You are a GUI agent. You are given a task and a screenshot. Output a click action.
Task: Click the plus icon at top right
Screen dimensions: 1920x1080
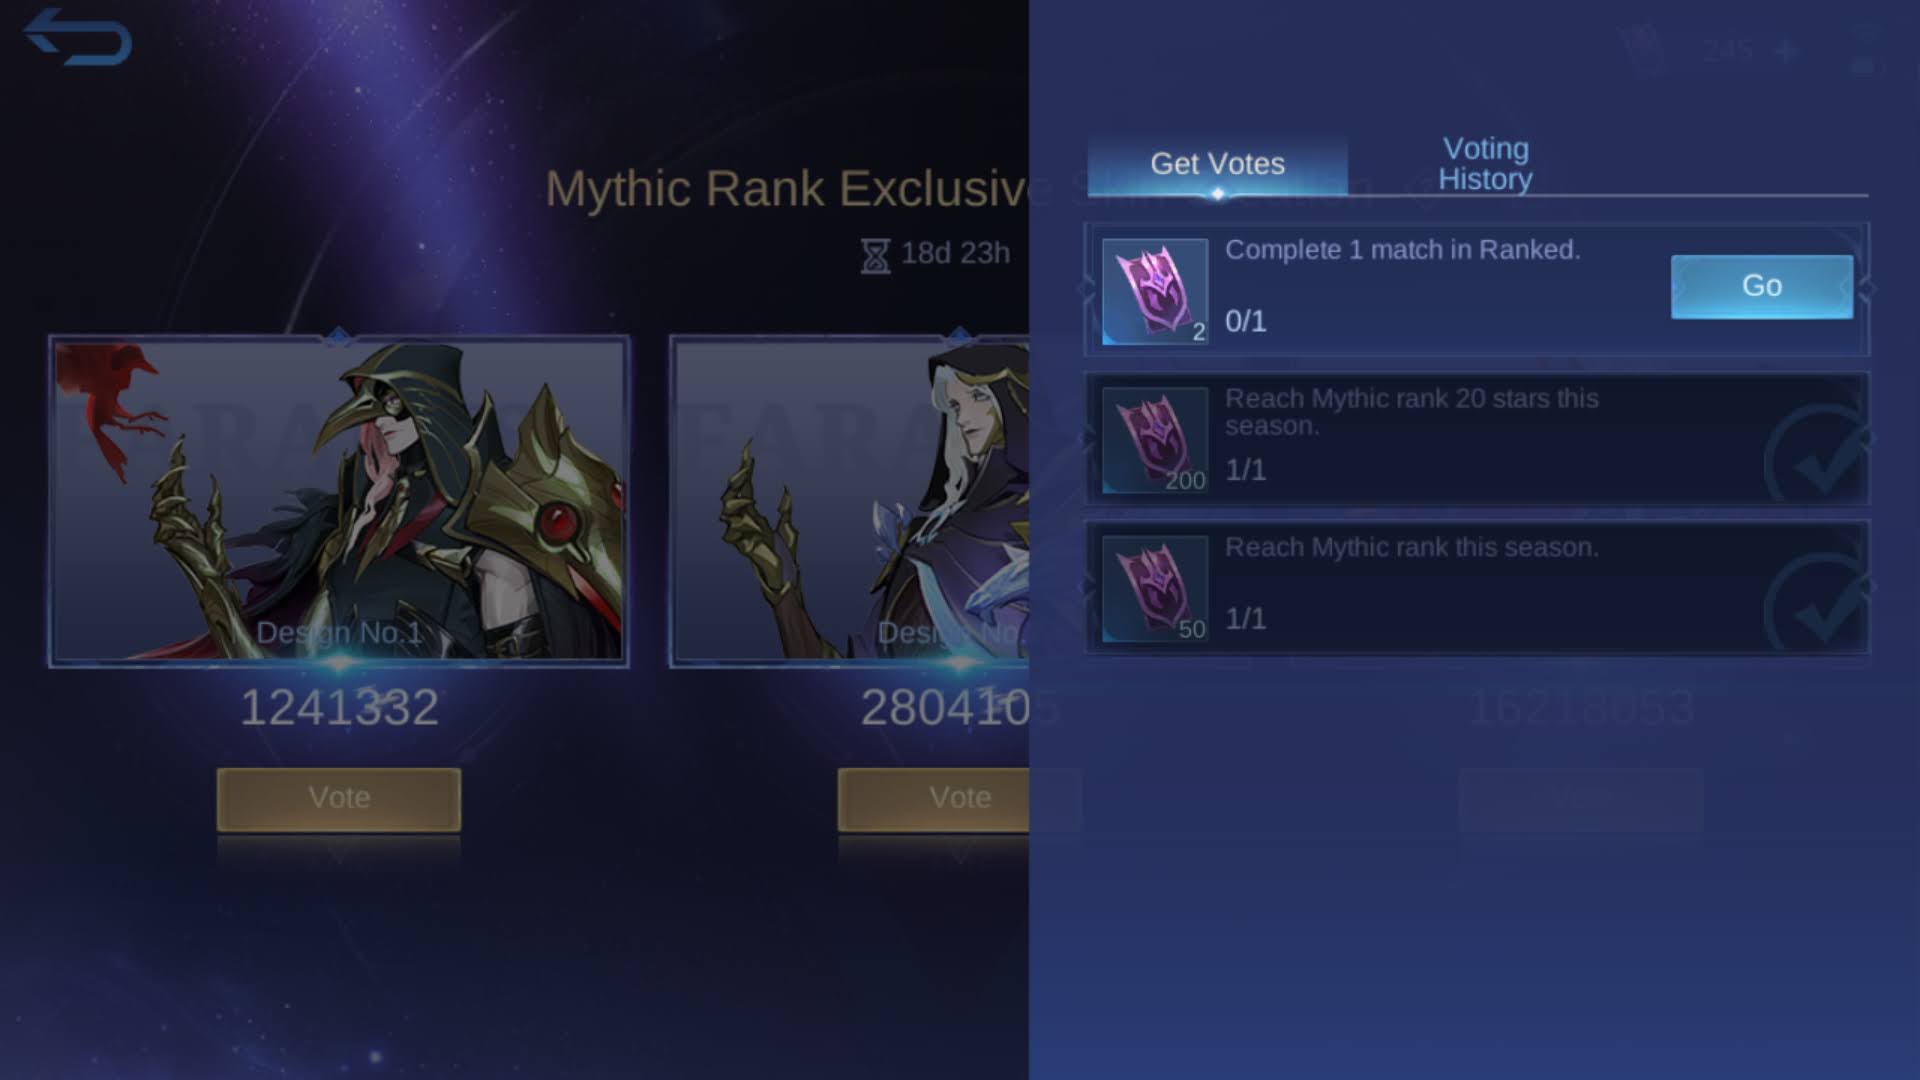(1787, 50)
